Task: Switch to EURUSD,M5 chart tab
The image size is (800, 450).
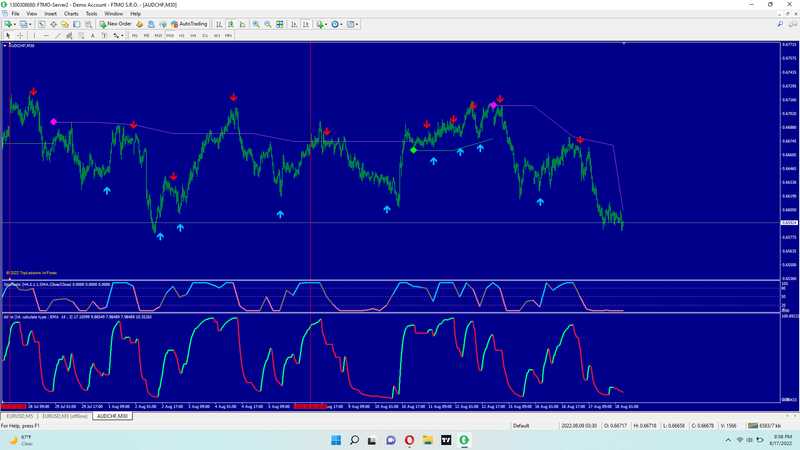Action: pyautogui.click(x=19, y=416)
